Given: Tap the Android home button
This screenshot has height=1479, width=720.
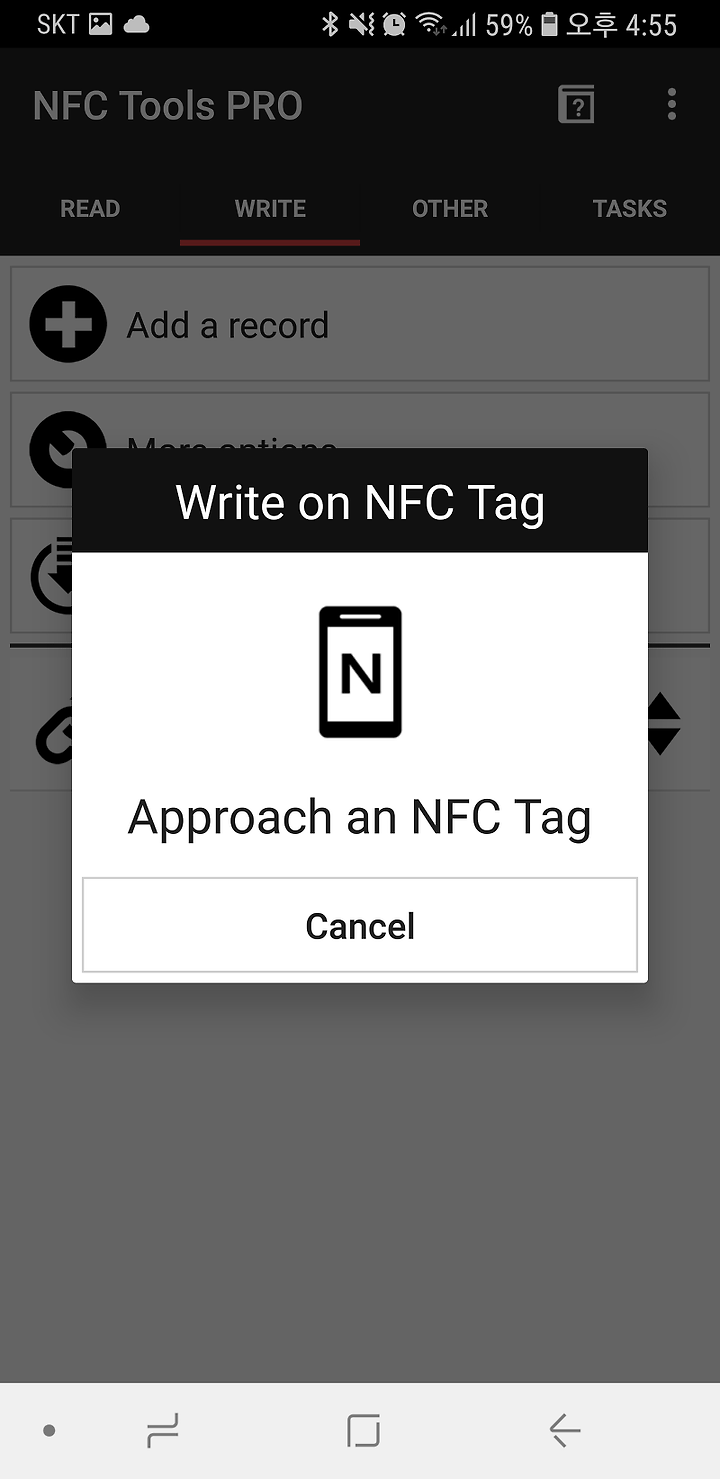Looking at the screenshot, I should [363, 1431].
